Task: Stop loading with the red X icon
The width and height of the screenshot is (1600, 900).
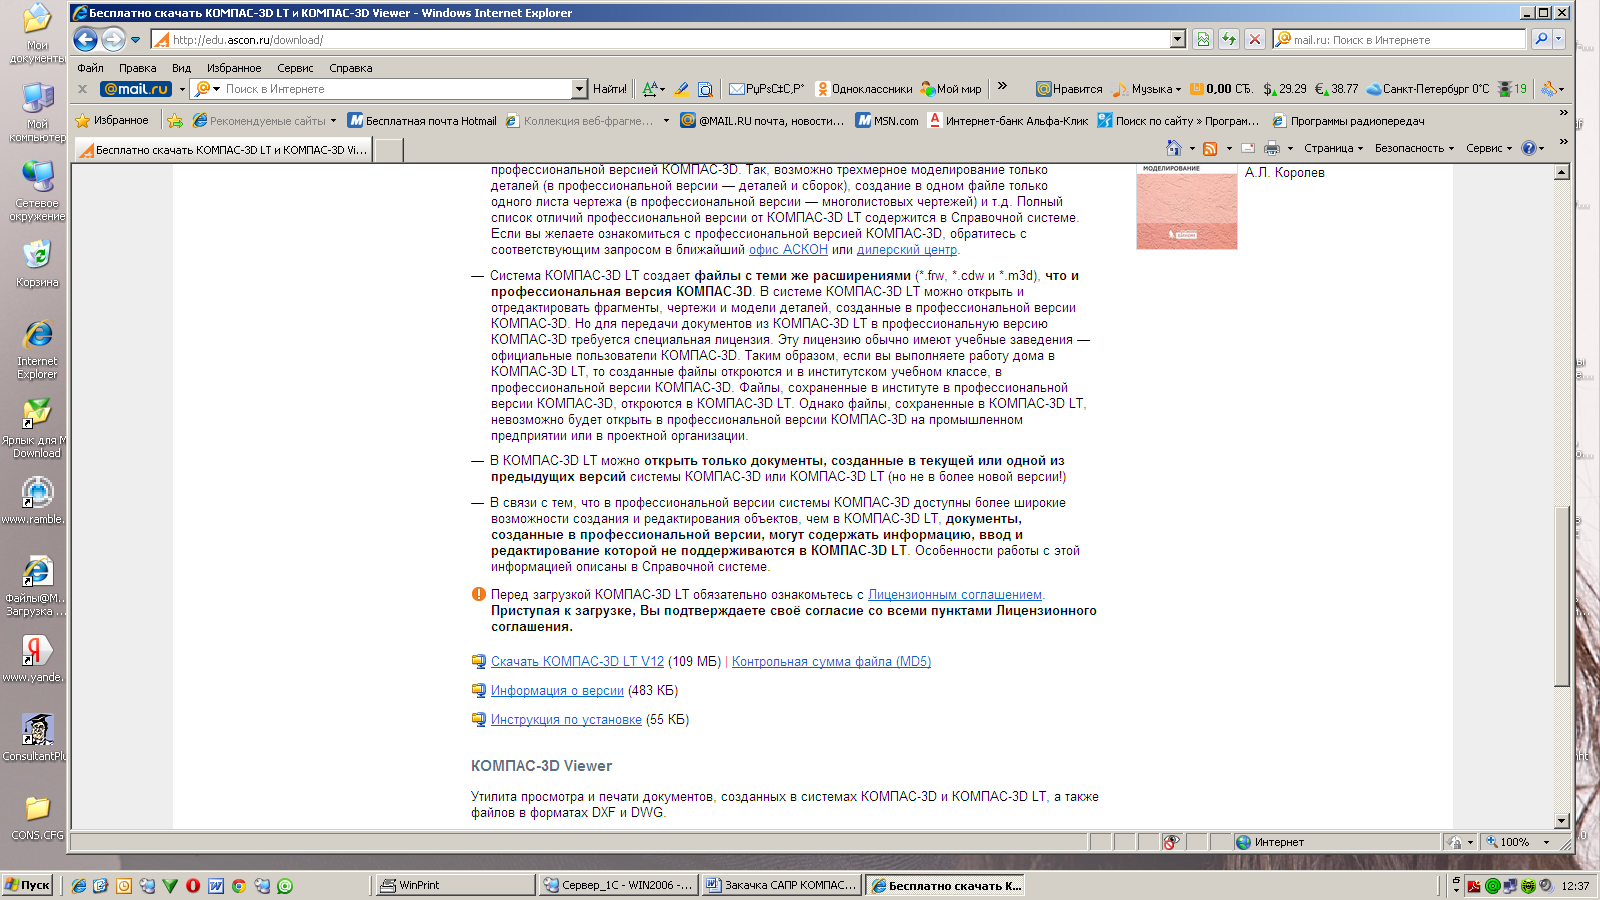Action: pos(1255,40)
